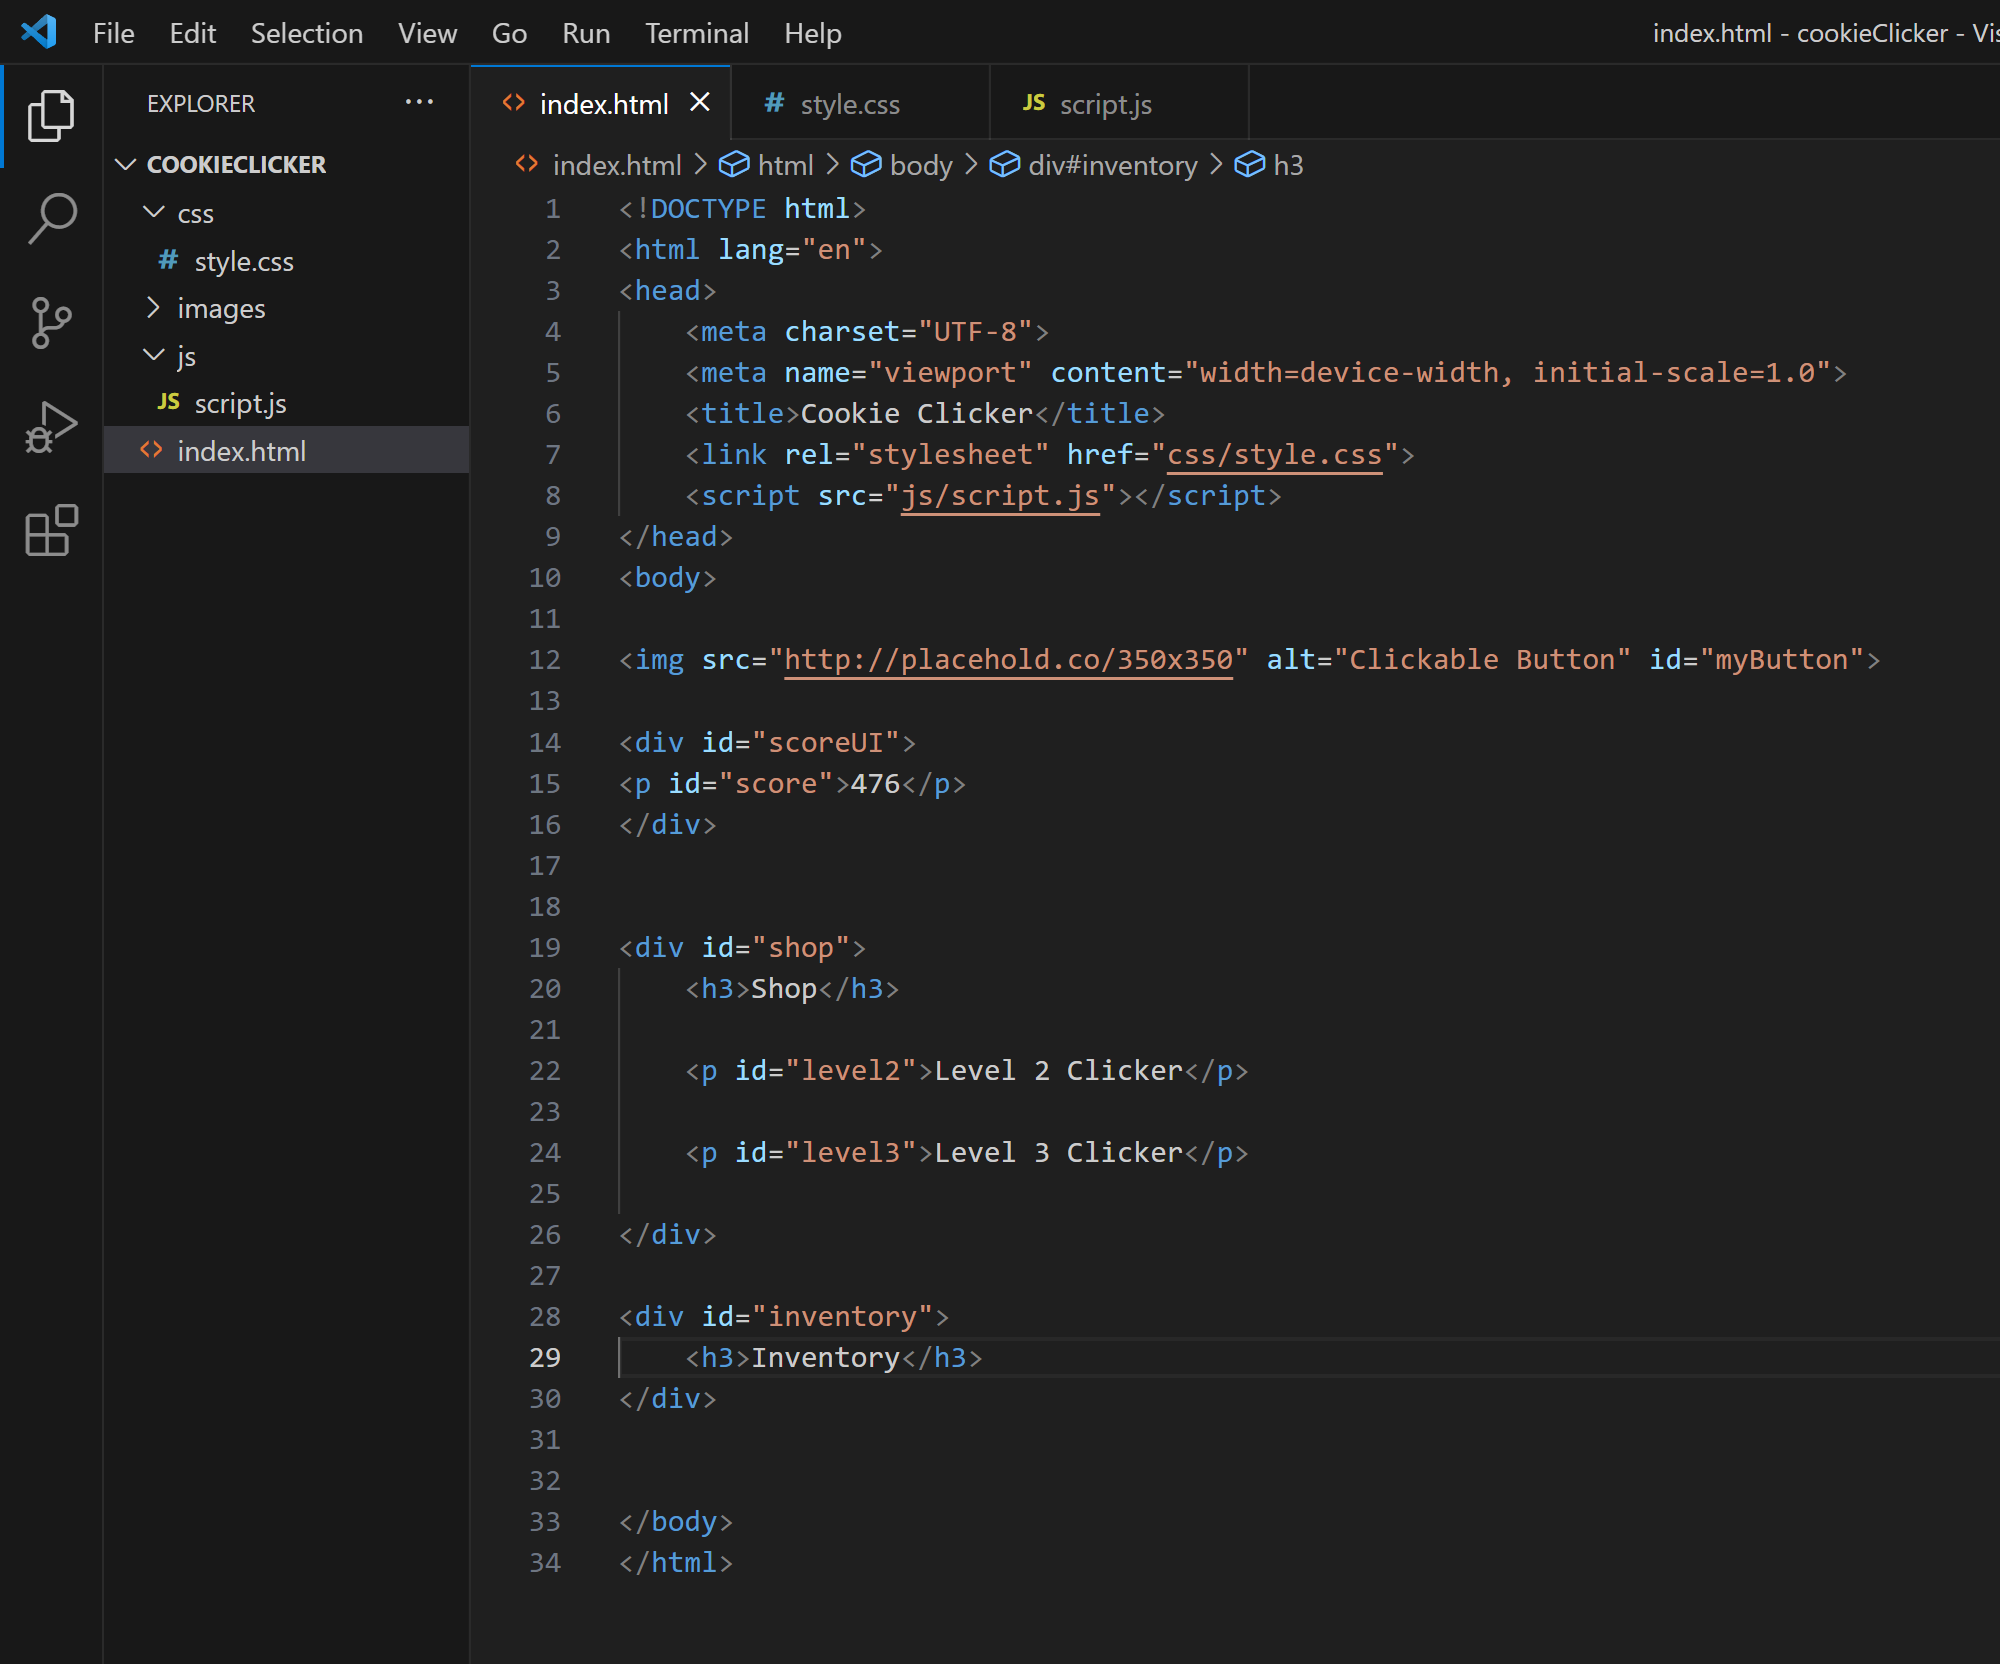Open the Run menu
This screenshot has height=1664, width=2000.
click(586, 33)
